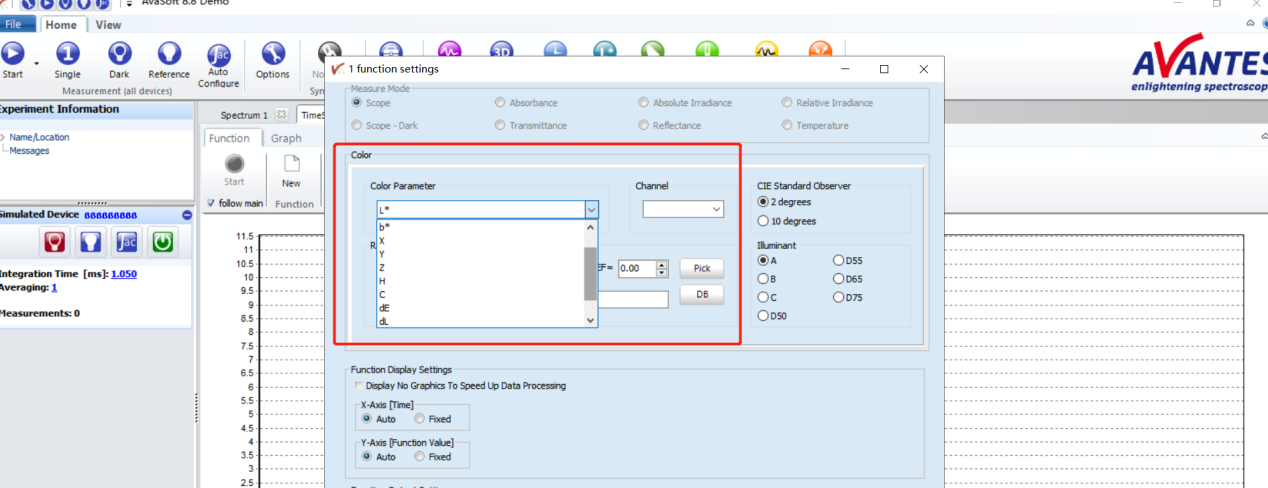Viewport: 1268px width, 488px height.
Task: Select 10 degrees CIE observer
Action: click(x=764, y=221)
